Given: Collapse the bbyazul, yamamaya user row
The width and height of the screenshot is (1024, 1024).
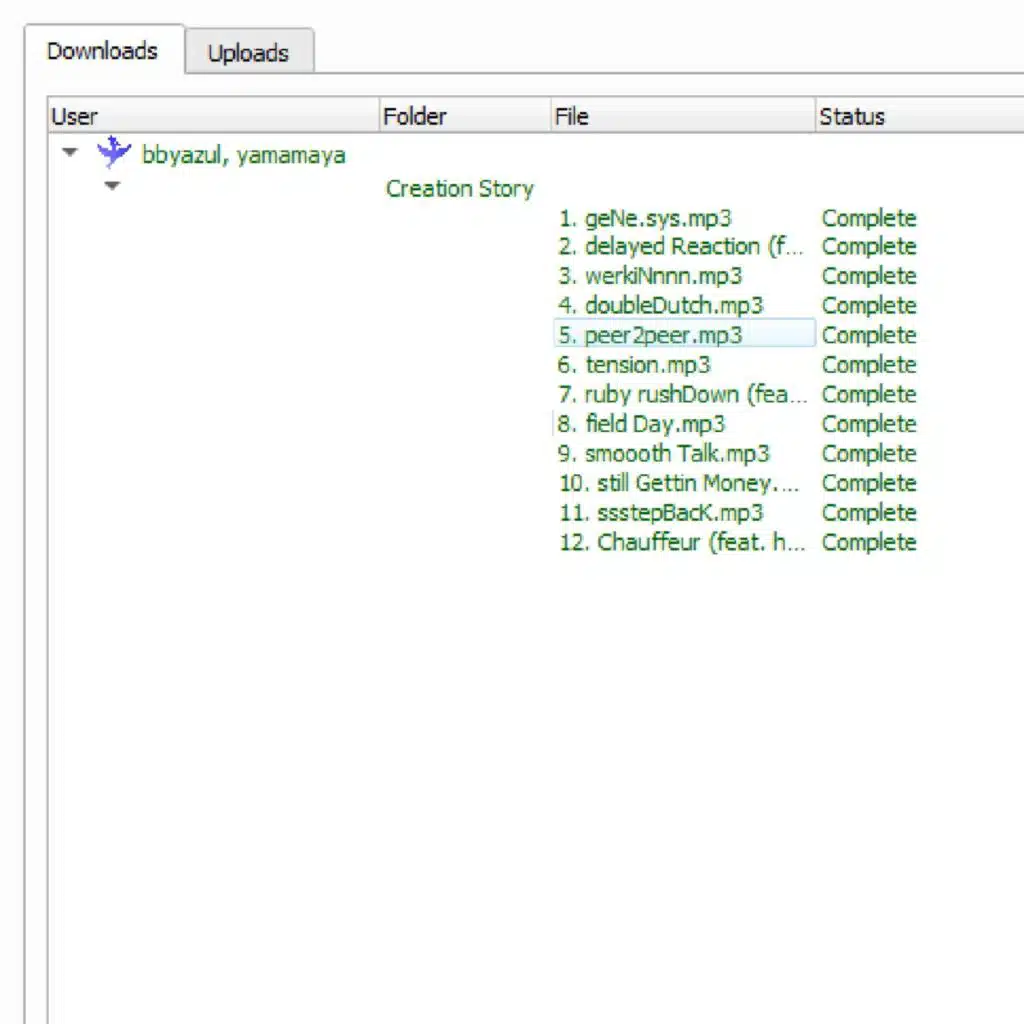Looking at the screenshot, I should click(x=70, y=154).
